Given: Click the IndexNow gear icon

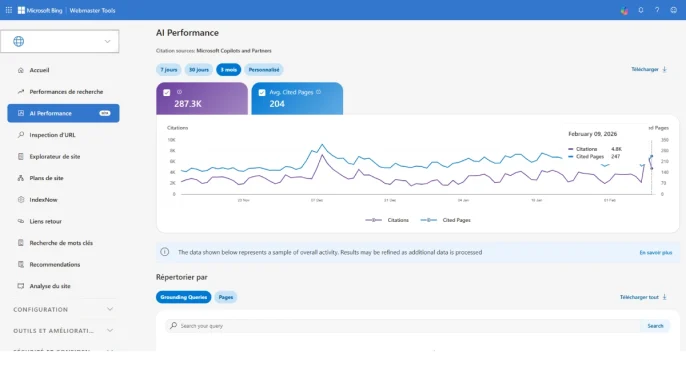Looking at the screenshot, I should (21, 200).
